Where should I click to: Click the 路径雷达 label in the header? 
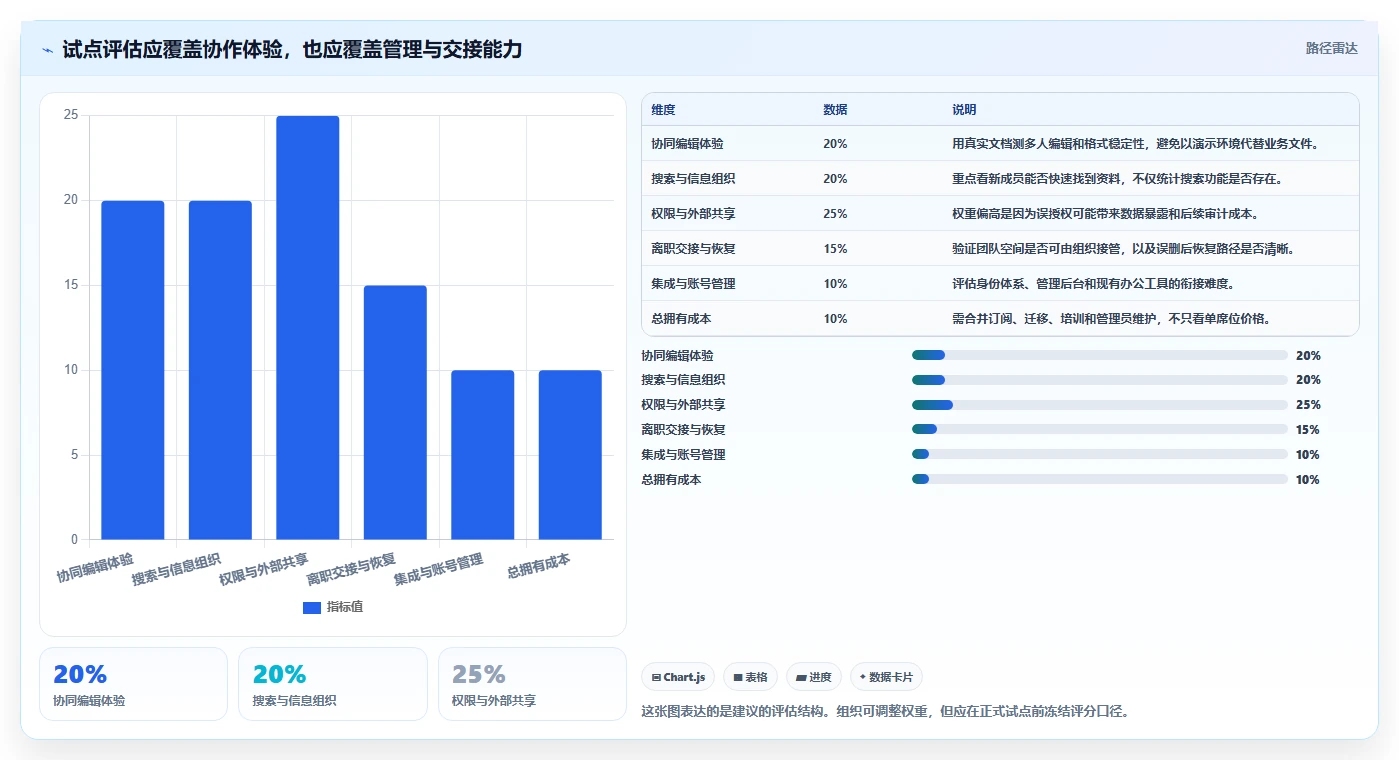click(1331, 48)
